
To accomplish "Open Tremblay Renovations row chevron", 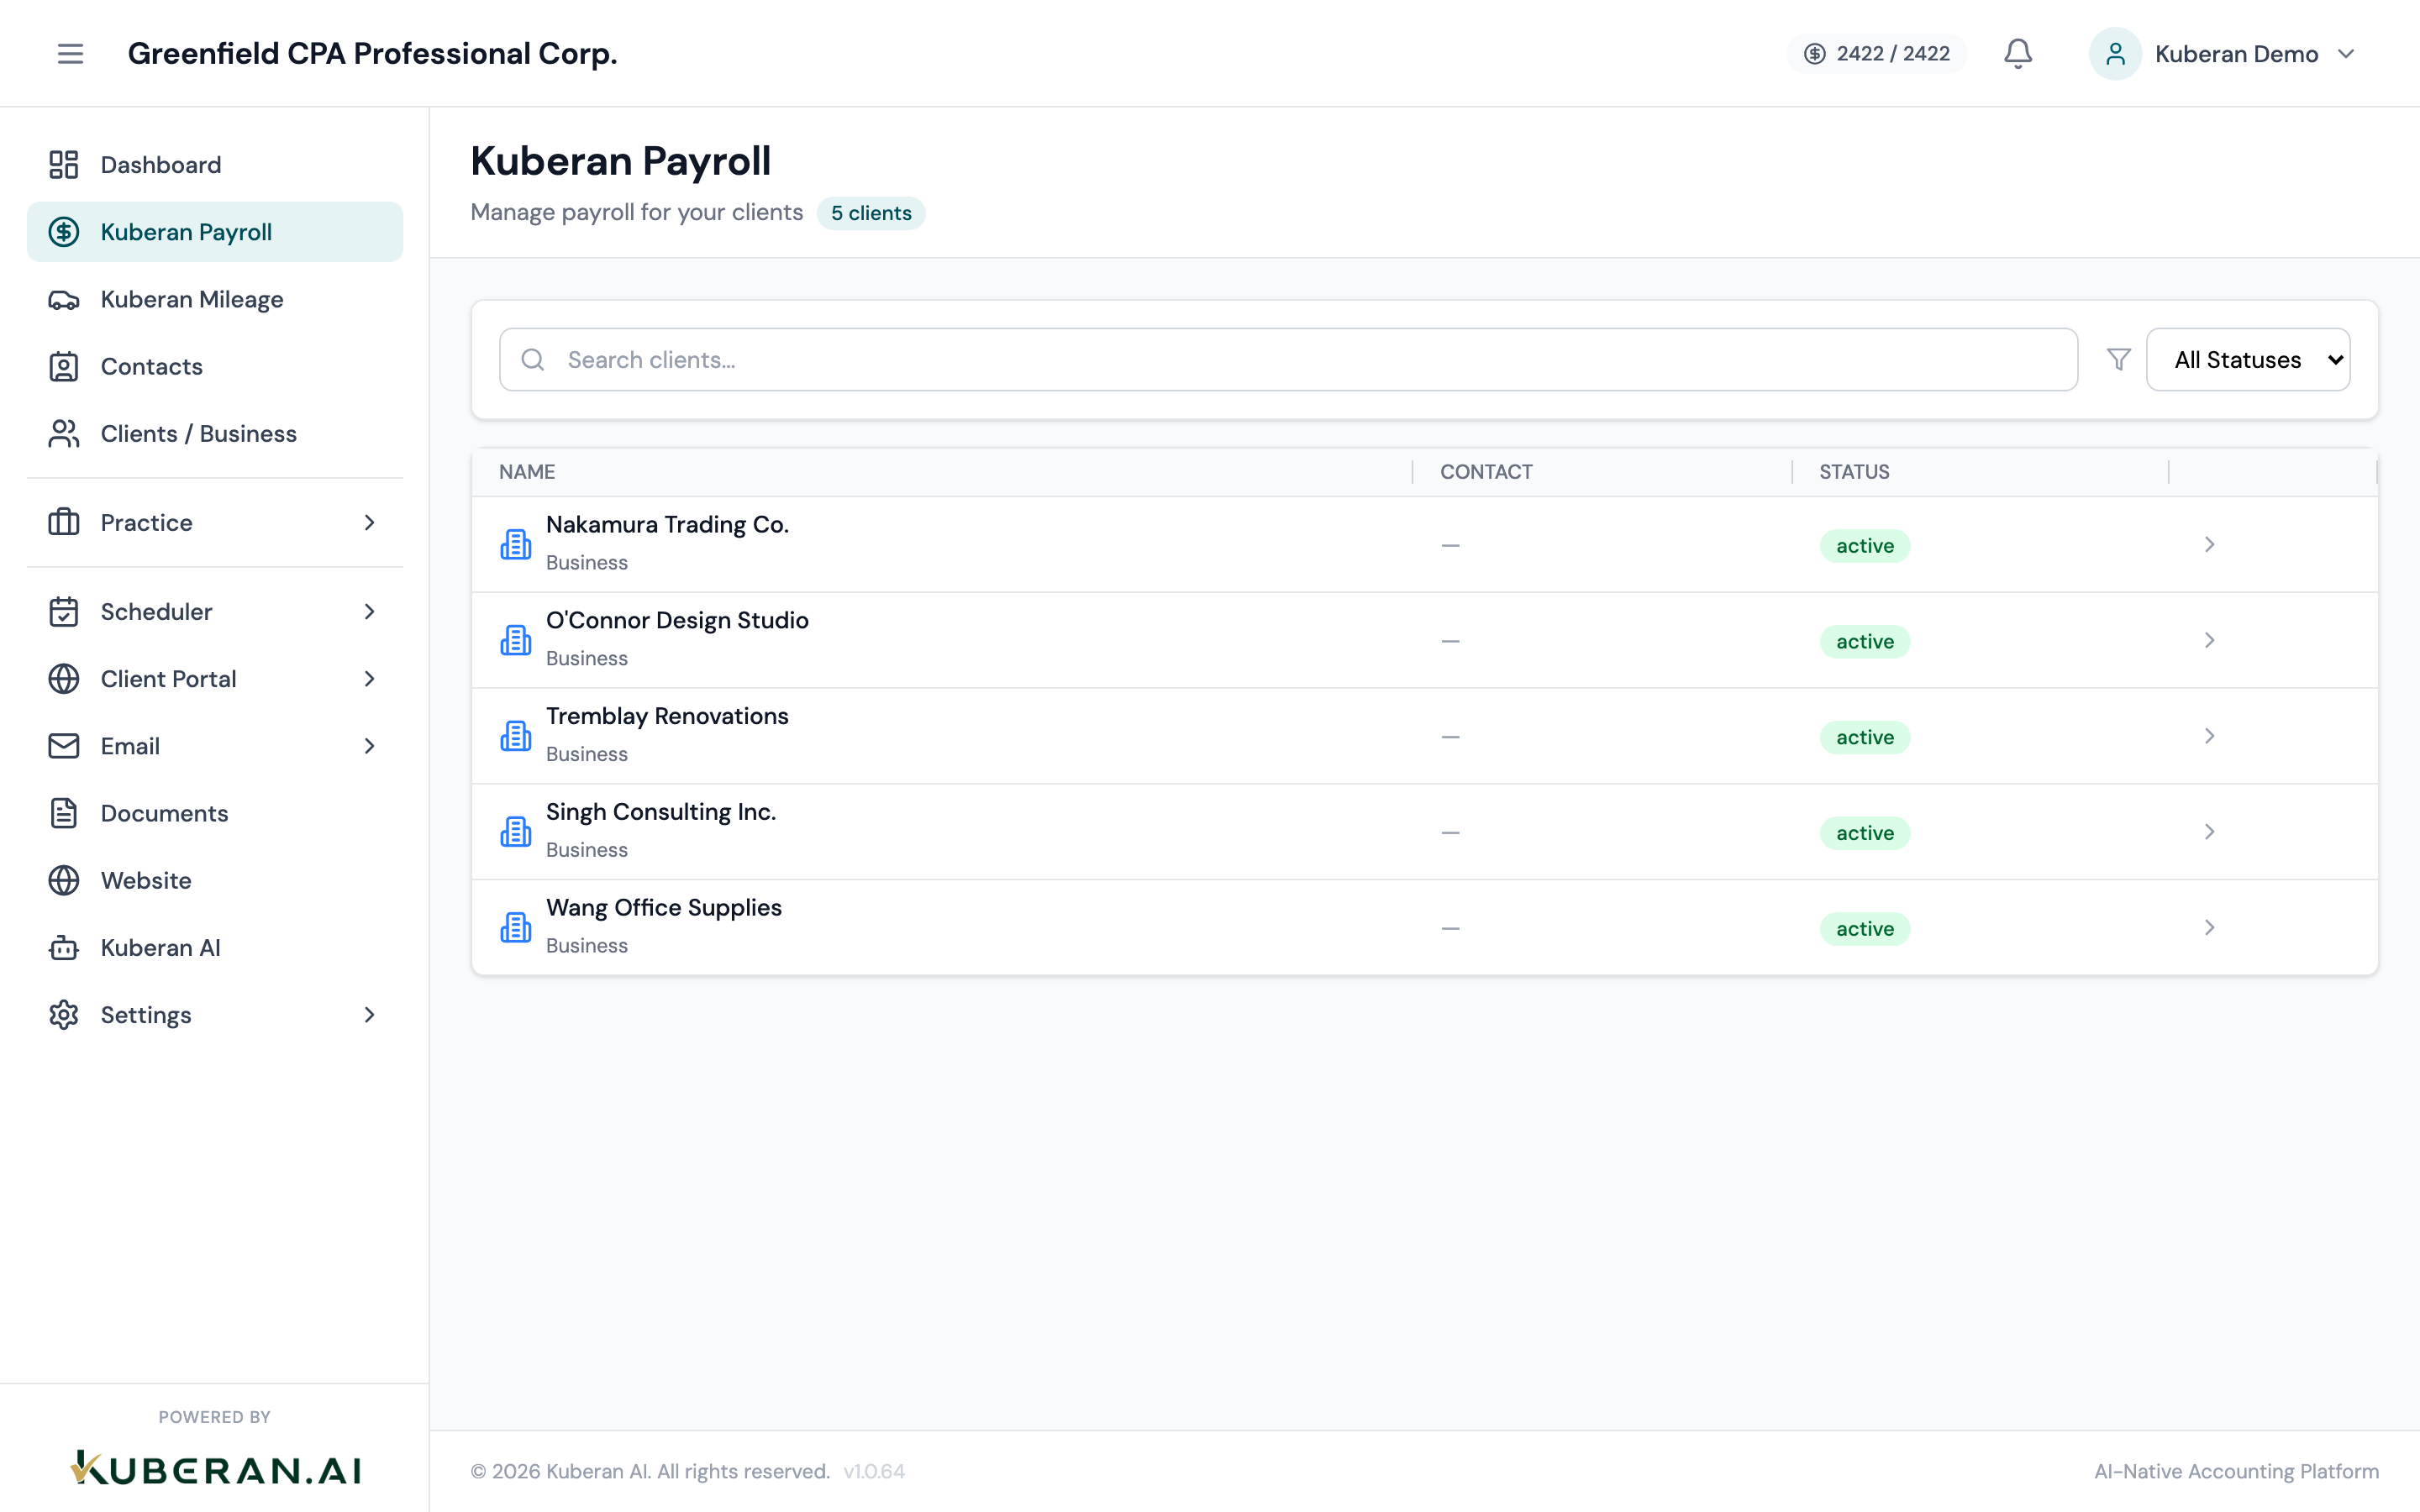I will point(2209,736).
